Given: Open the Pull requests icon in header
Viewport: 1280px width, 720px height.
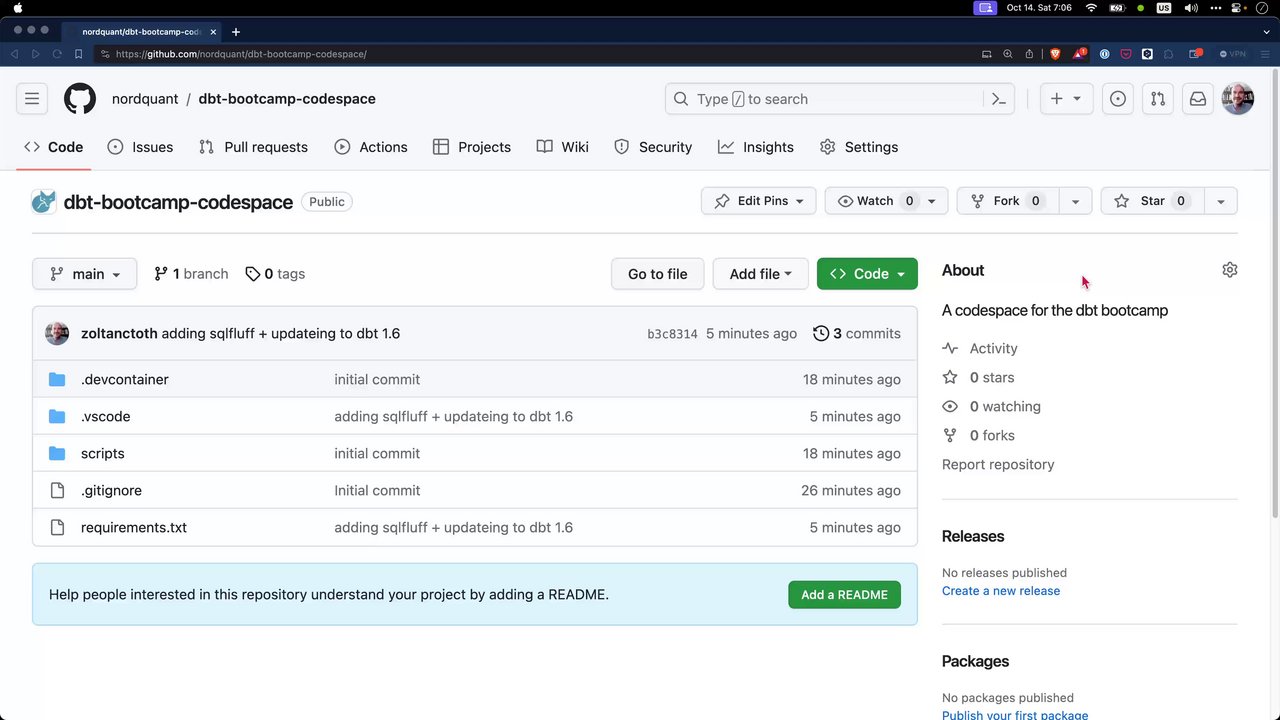Looking at the screenshot, I should tap(1158, 99).
